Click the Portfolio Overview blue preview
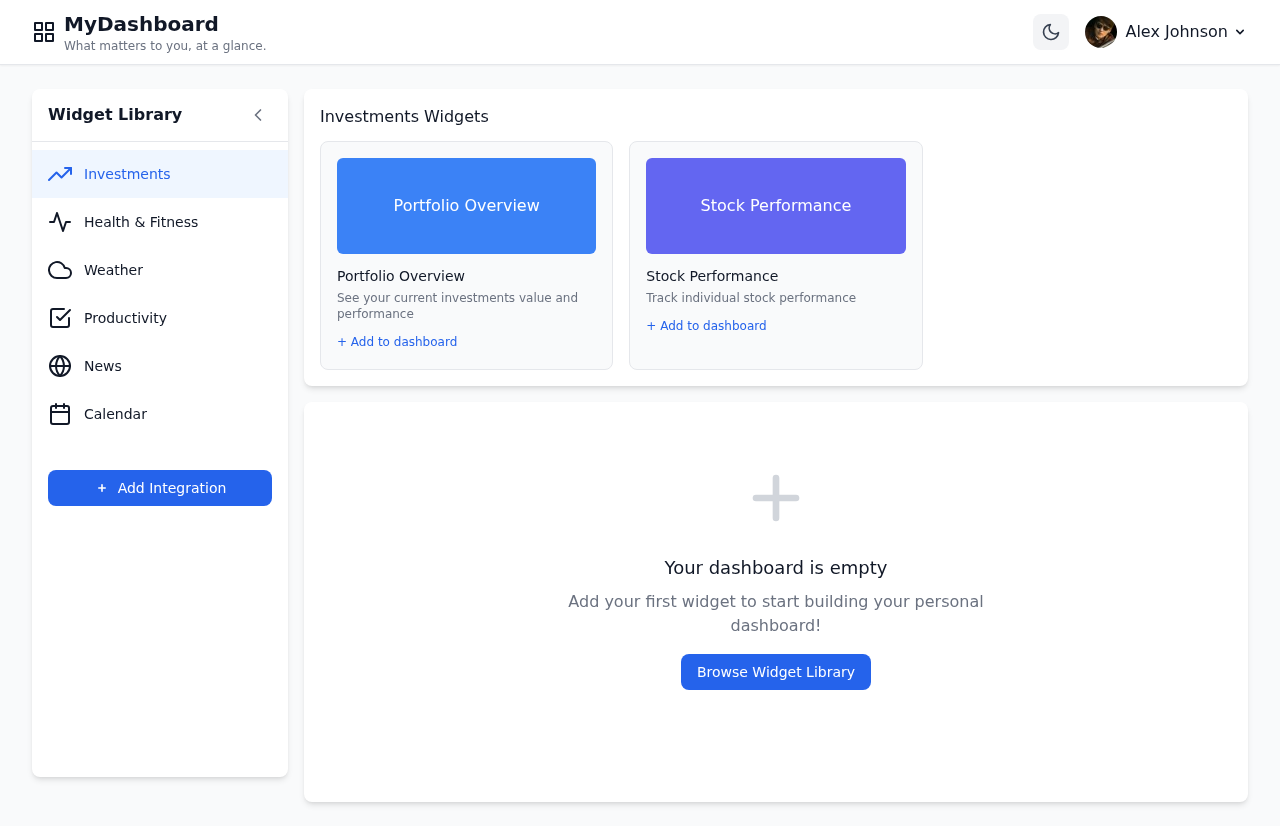 (466, 205)
